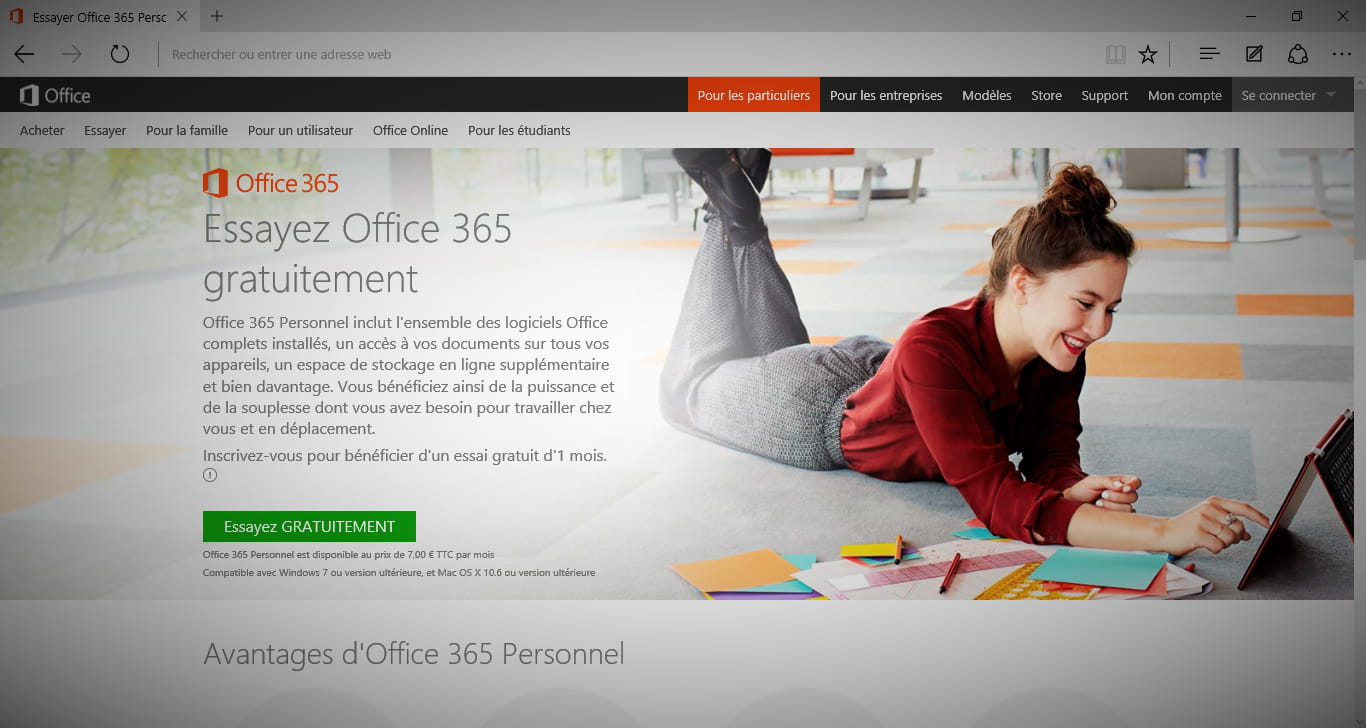
Task: Click the Compatible avec Windows 7 text line
Action: click(x=399, y=573)
